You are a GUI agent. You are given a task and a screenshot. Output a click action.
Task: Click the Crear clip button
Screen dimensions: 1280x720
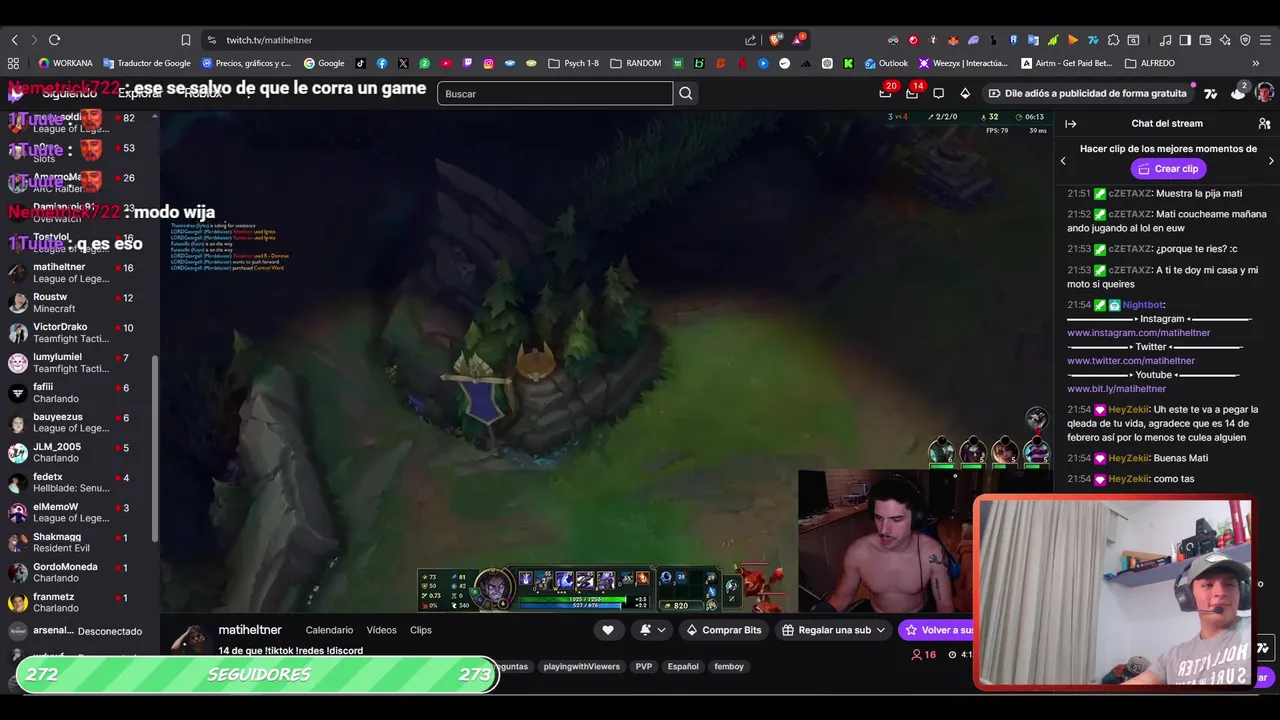[x=1168, y=169]
